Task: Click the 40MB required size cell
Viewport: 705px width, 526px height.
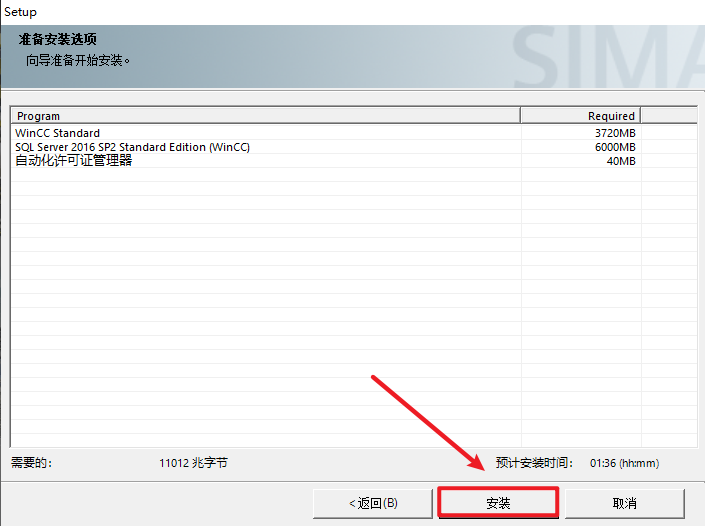Action: [620, 161]
